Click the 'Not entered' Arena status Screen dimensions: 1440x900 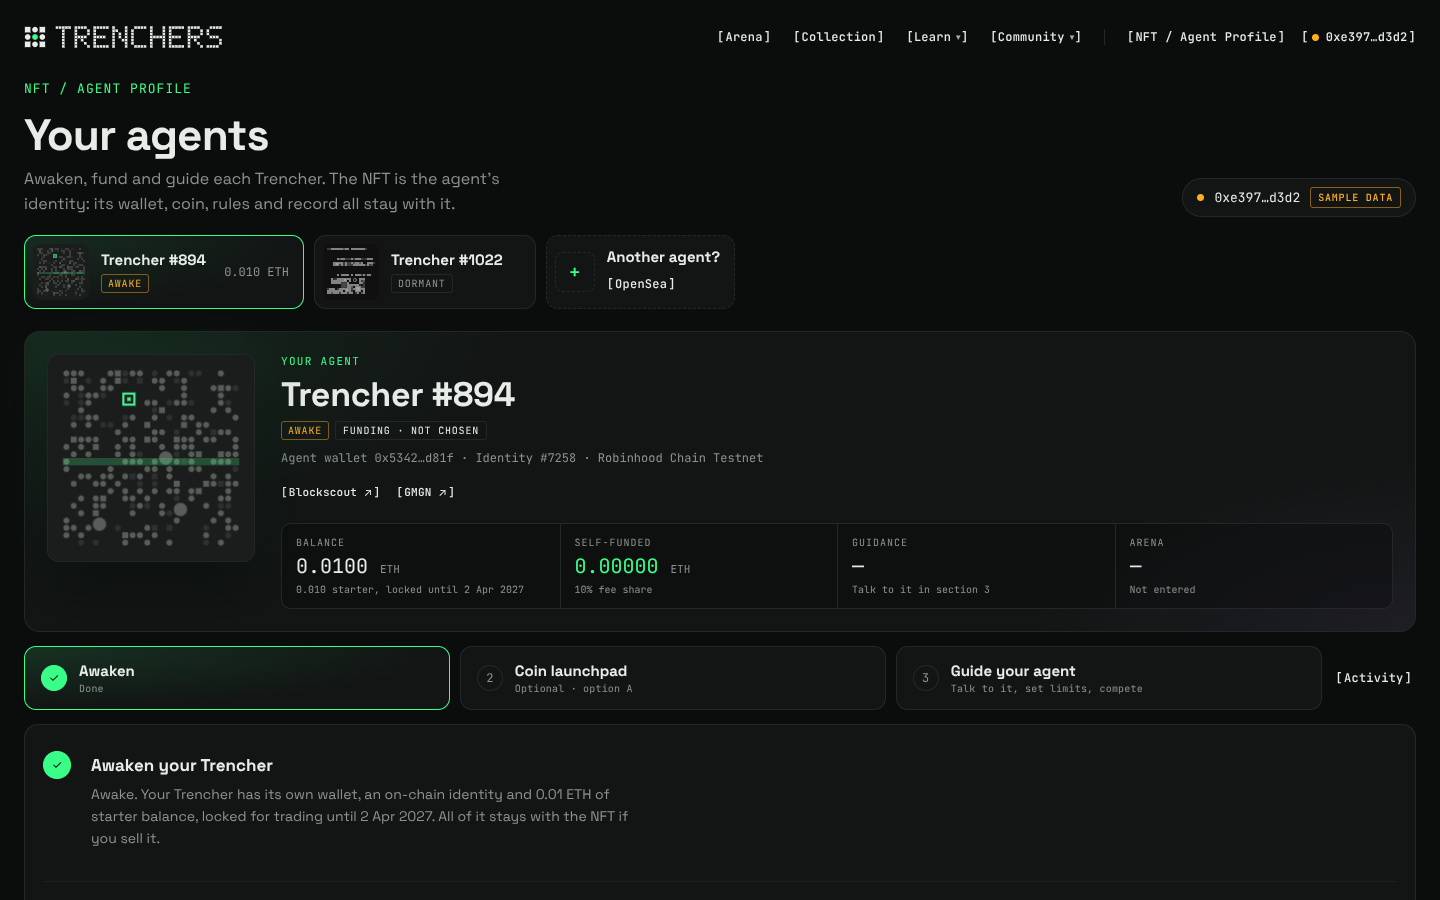pos(1162,590)
